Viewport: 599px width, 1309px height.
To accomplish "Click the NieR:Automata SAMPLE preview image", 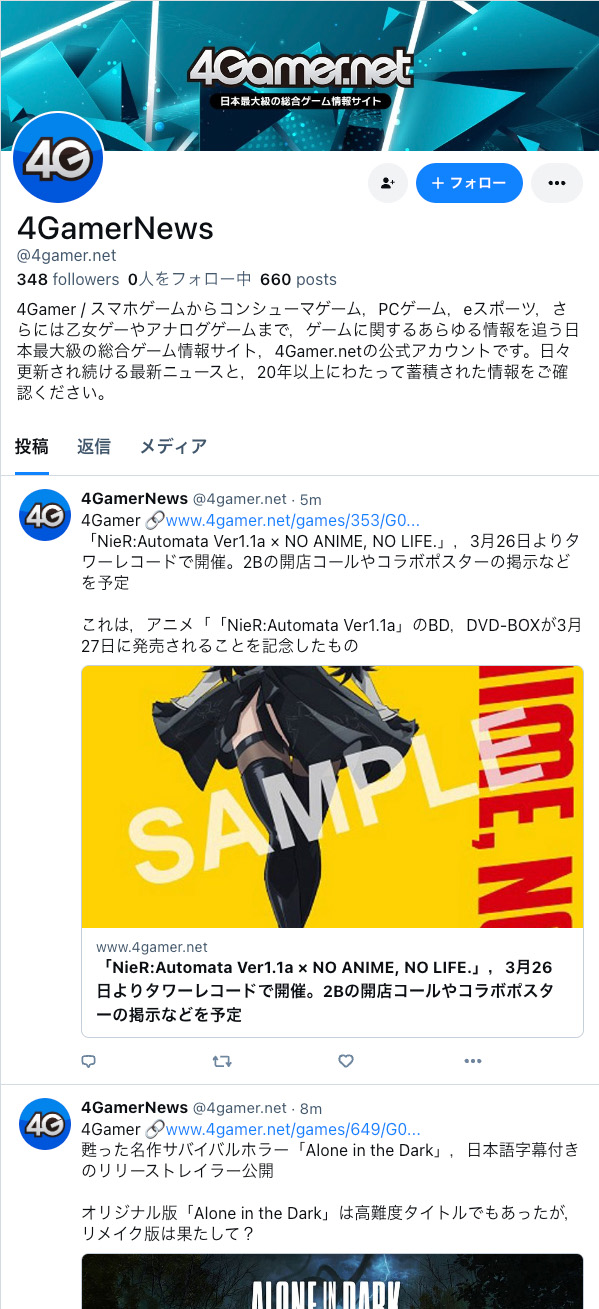I will (332, 797).
